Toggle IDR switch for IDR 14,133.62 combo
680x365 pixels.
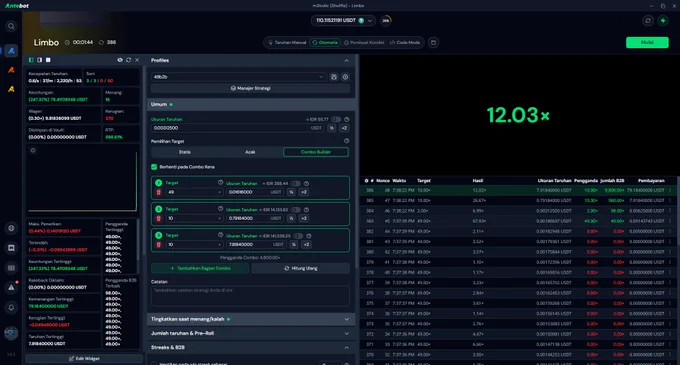click(x=296, y=210)
